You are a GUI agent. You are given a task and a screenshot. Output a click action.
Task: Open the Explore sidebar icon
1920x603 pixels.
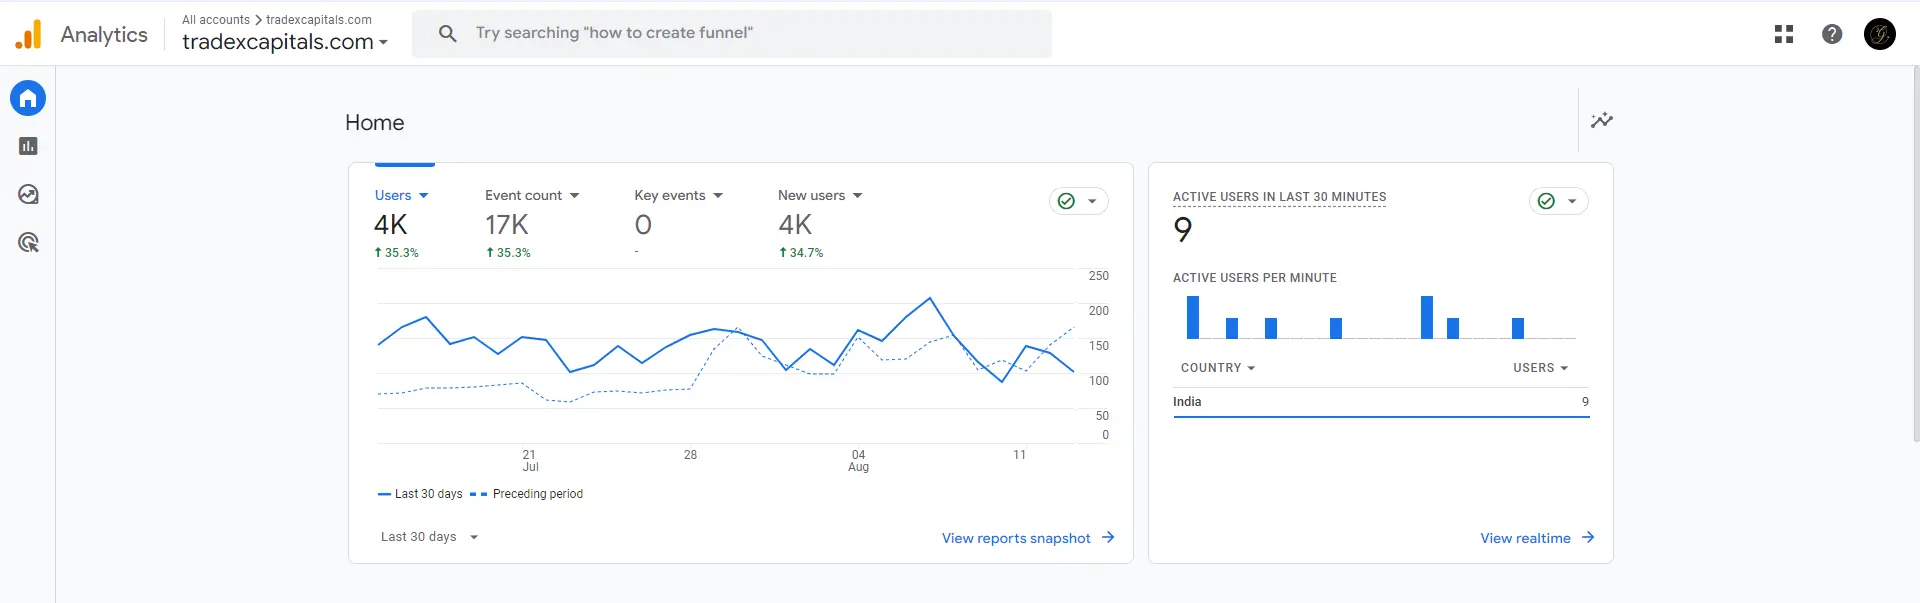(28, 194)
